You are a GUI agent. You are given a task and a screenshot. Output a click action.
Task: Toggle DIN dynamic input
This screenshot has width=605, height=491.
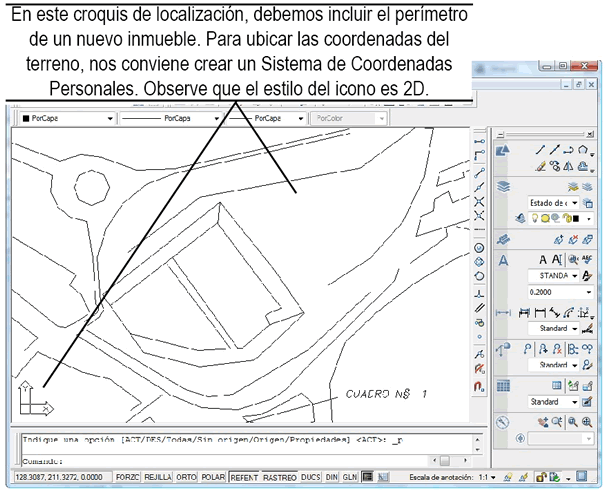coord(331,477)
